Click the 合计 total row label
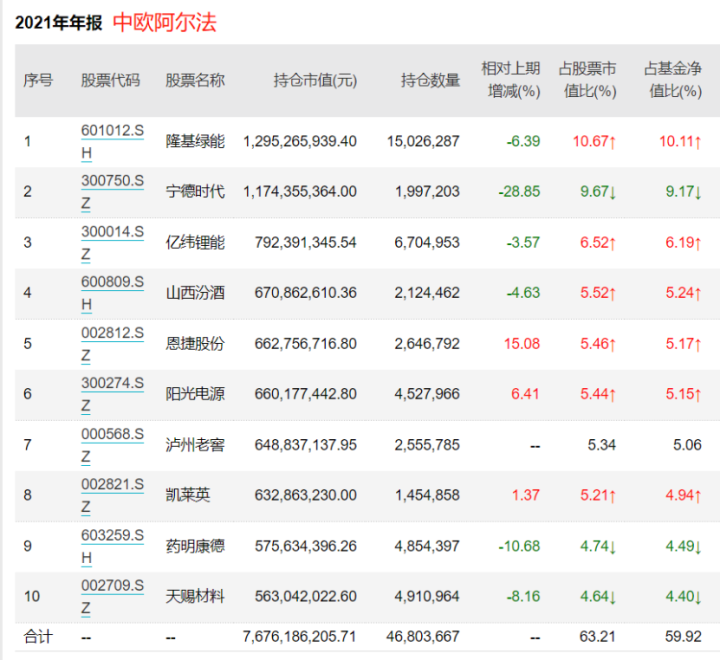Viewport: 720px width, 660px height. click(38, 637)
